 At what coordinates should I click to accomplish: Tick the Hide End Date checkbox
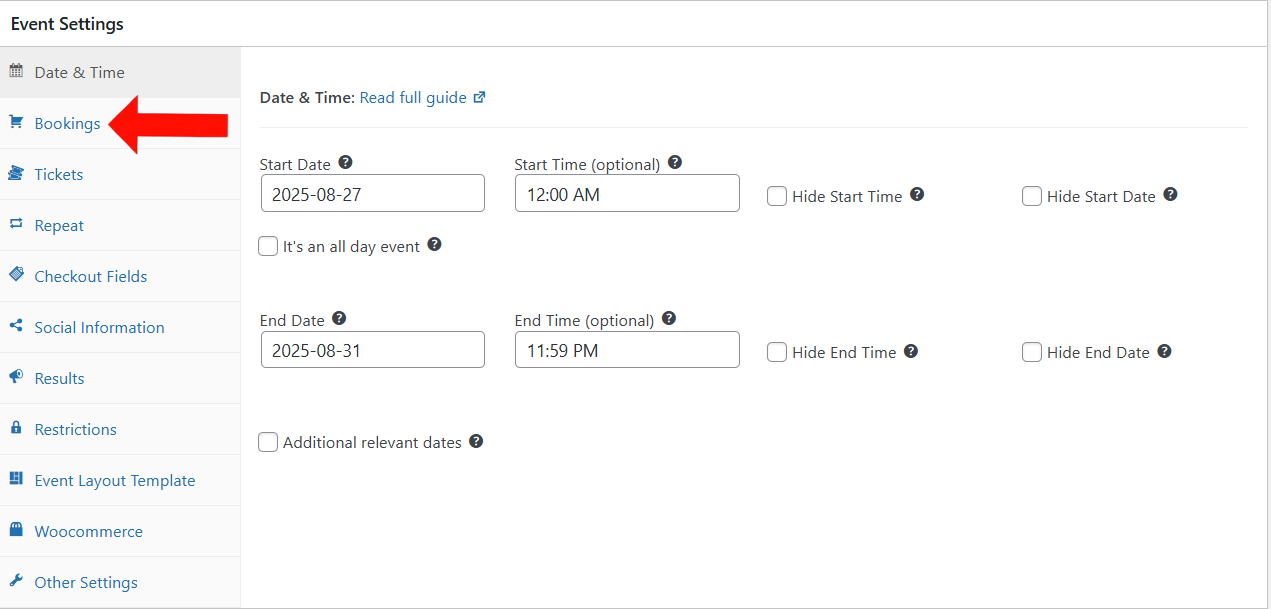pyautogui.click(x=1032, y=352)
